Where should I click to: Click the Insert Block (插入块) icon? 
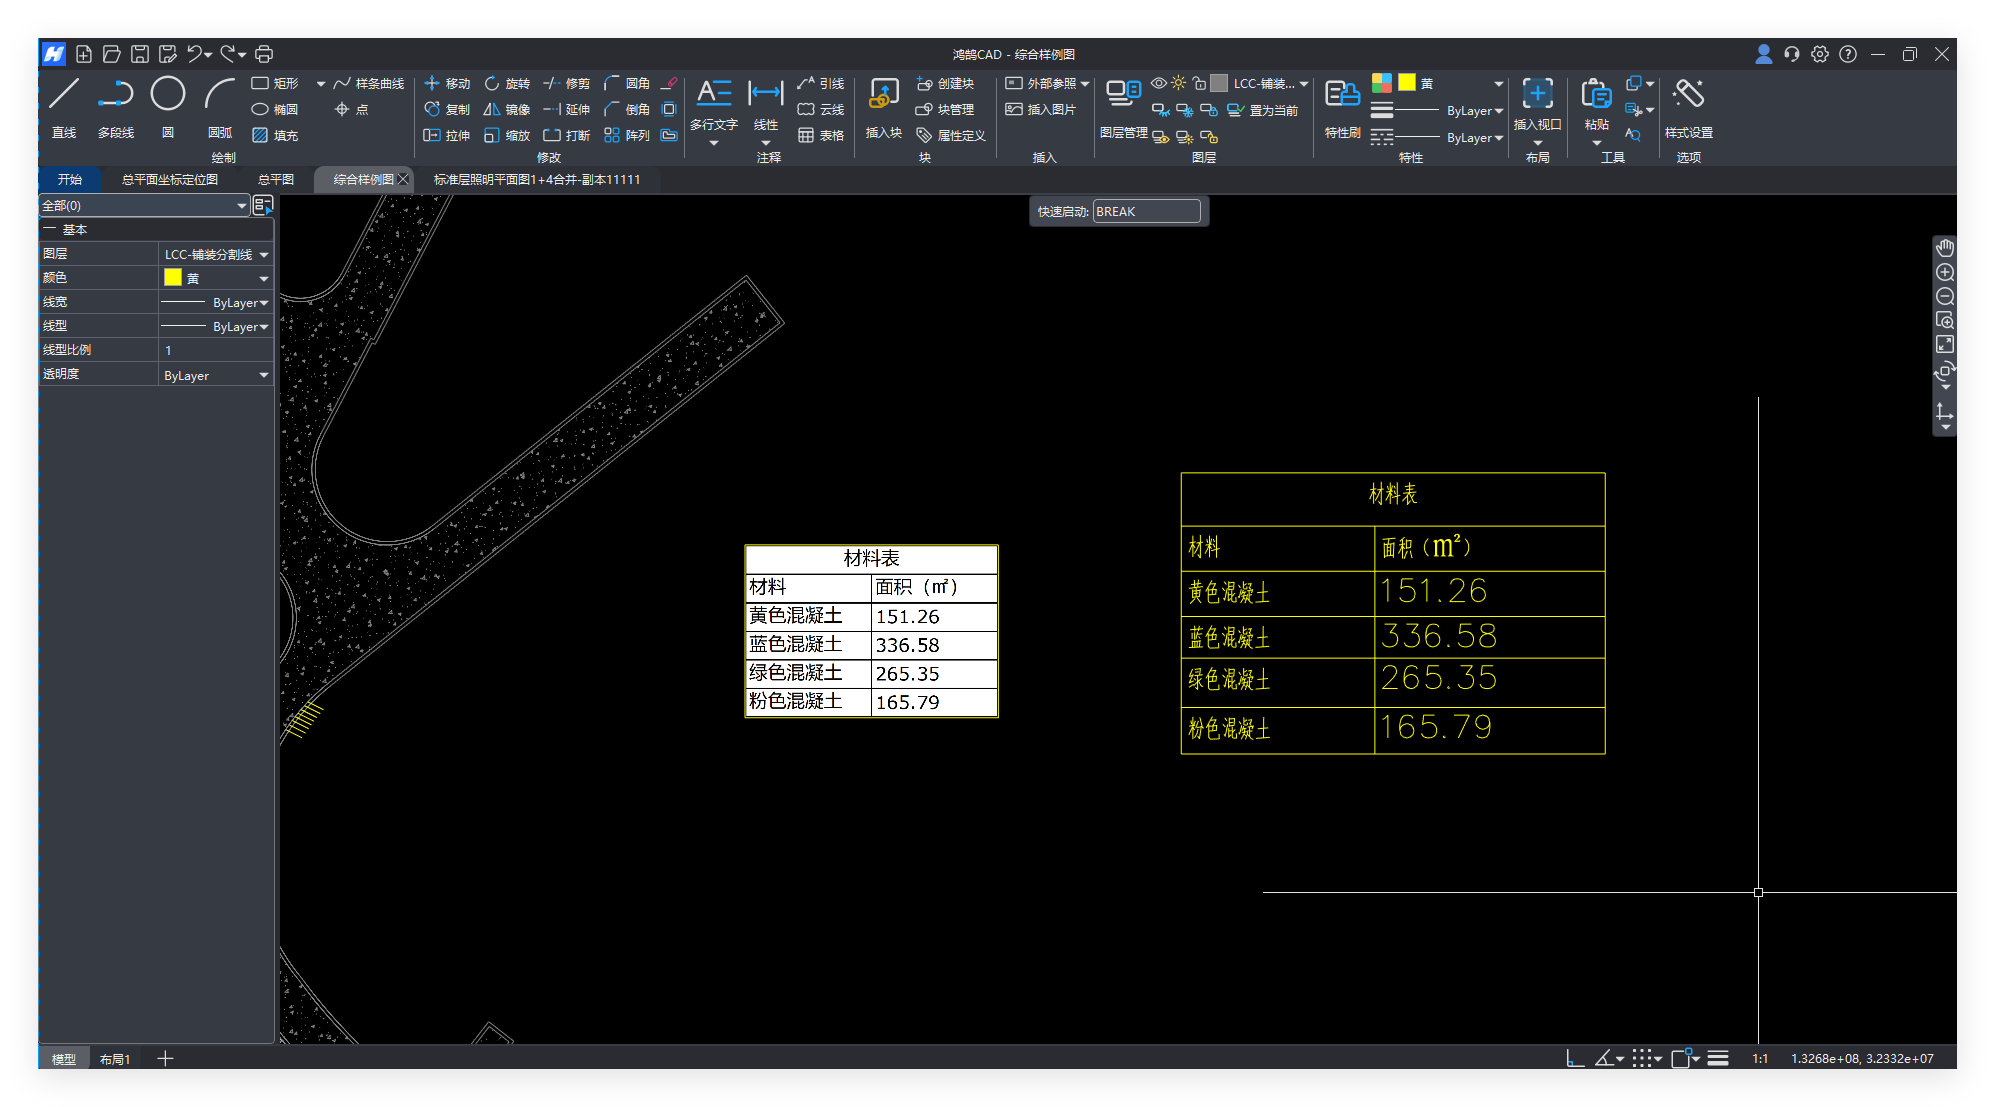[x=883, y=94]
